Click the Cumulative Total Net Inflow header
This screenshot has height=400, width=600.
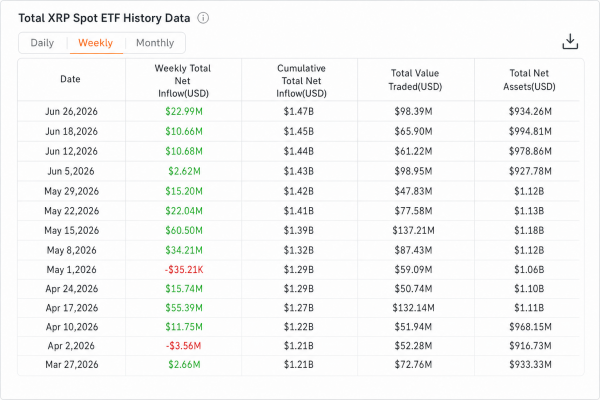(x=301, y=81)
